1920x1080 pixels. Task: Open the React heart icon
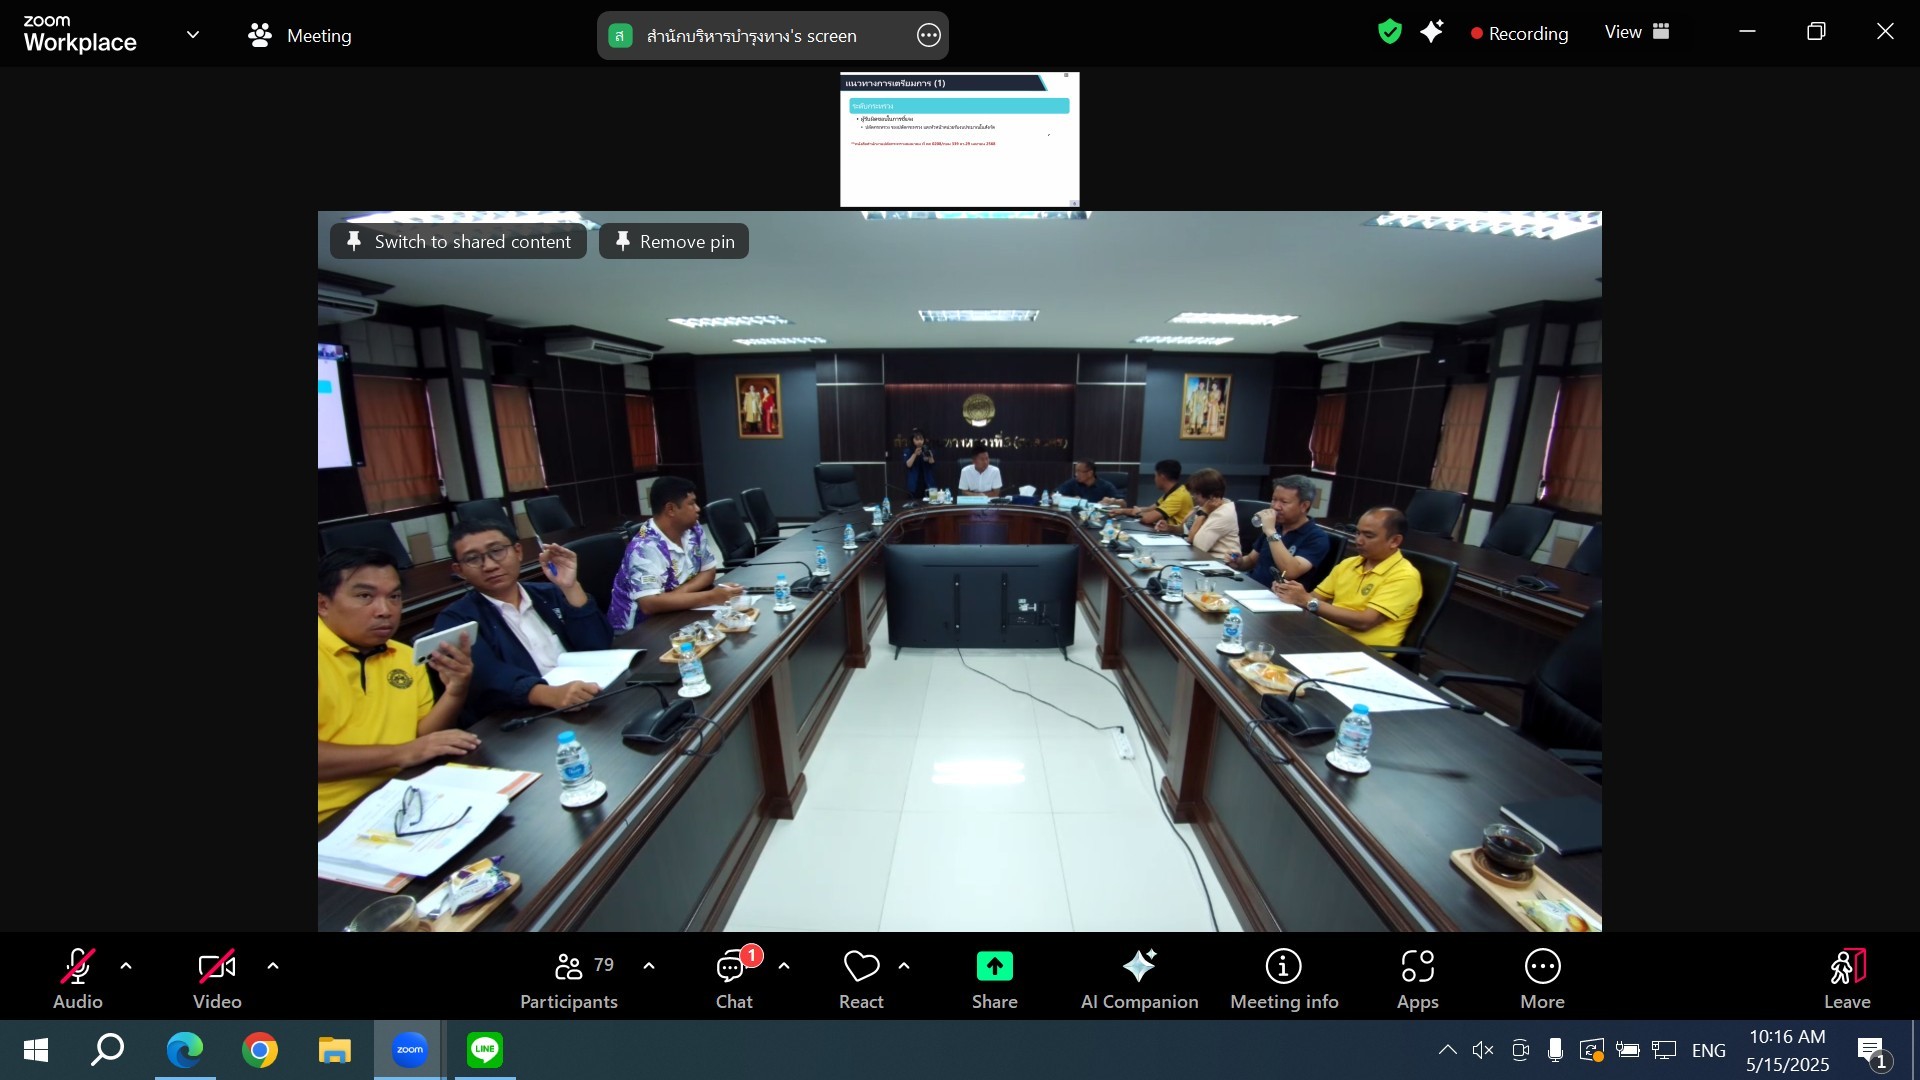861,966
